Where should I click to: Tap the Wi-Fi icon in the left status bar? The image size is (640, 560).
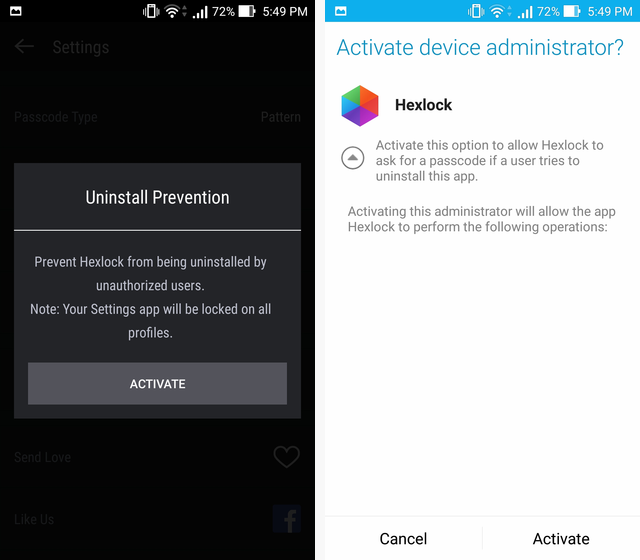click(x=172, y=11)
